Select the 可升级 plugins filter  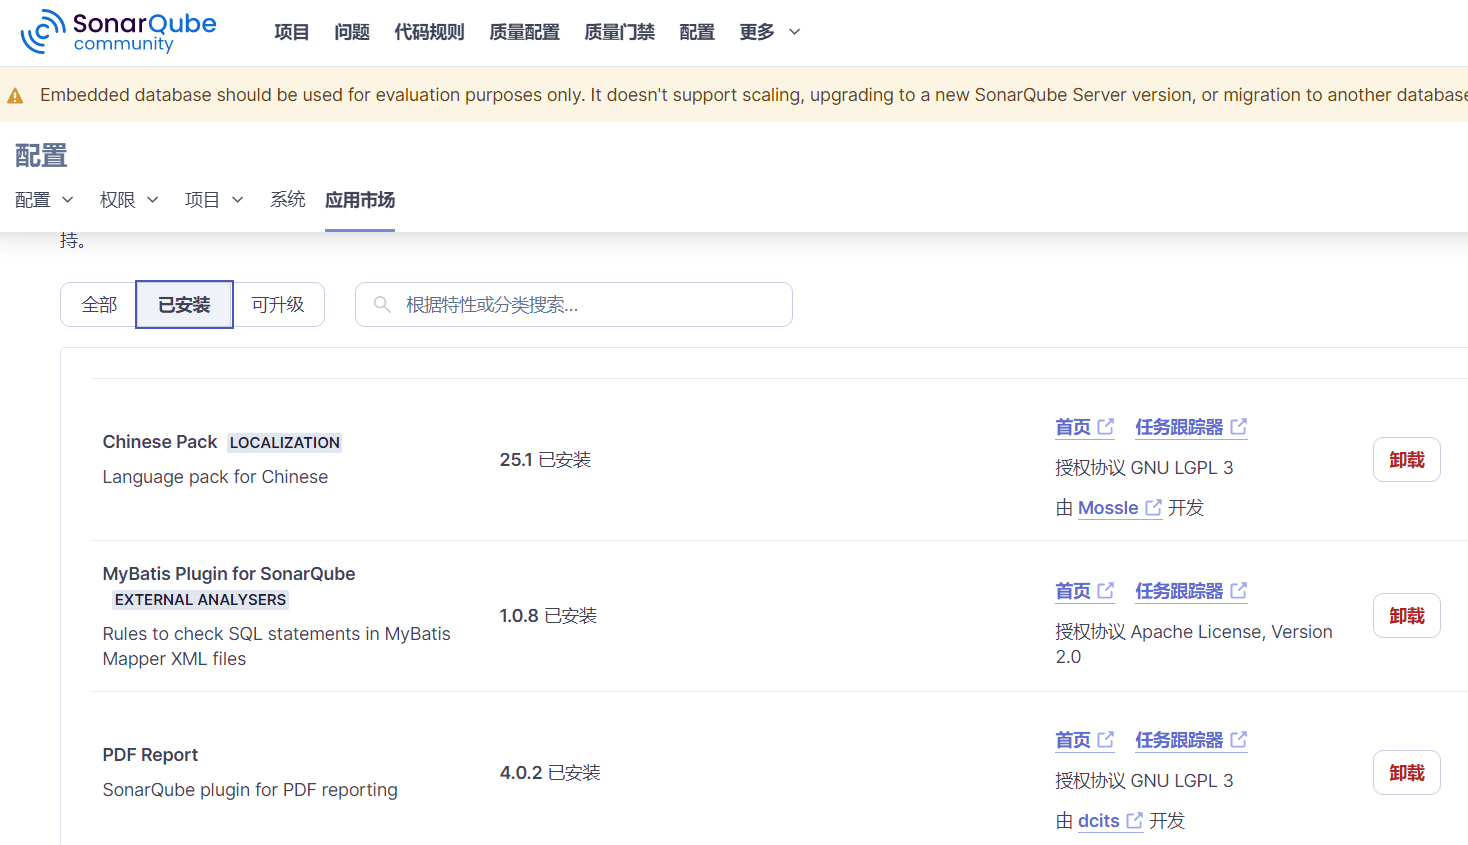[x=278, y=305]
